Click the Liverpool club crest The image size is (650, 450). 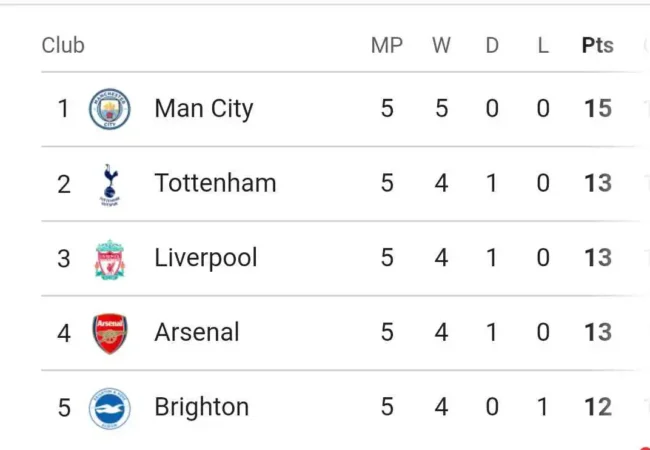point(110,259)
